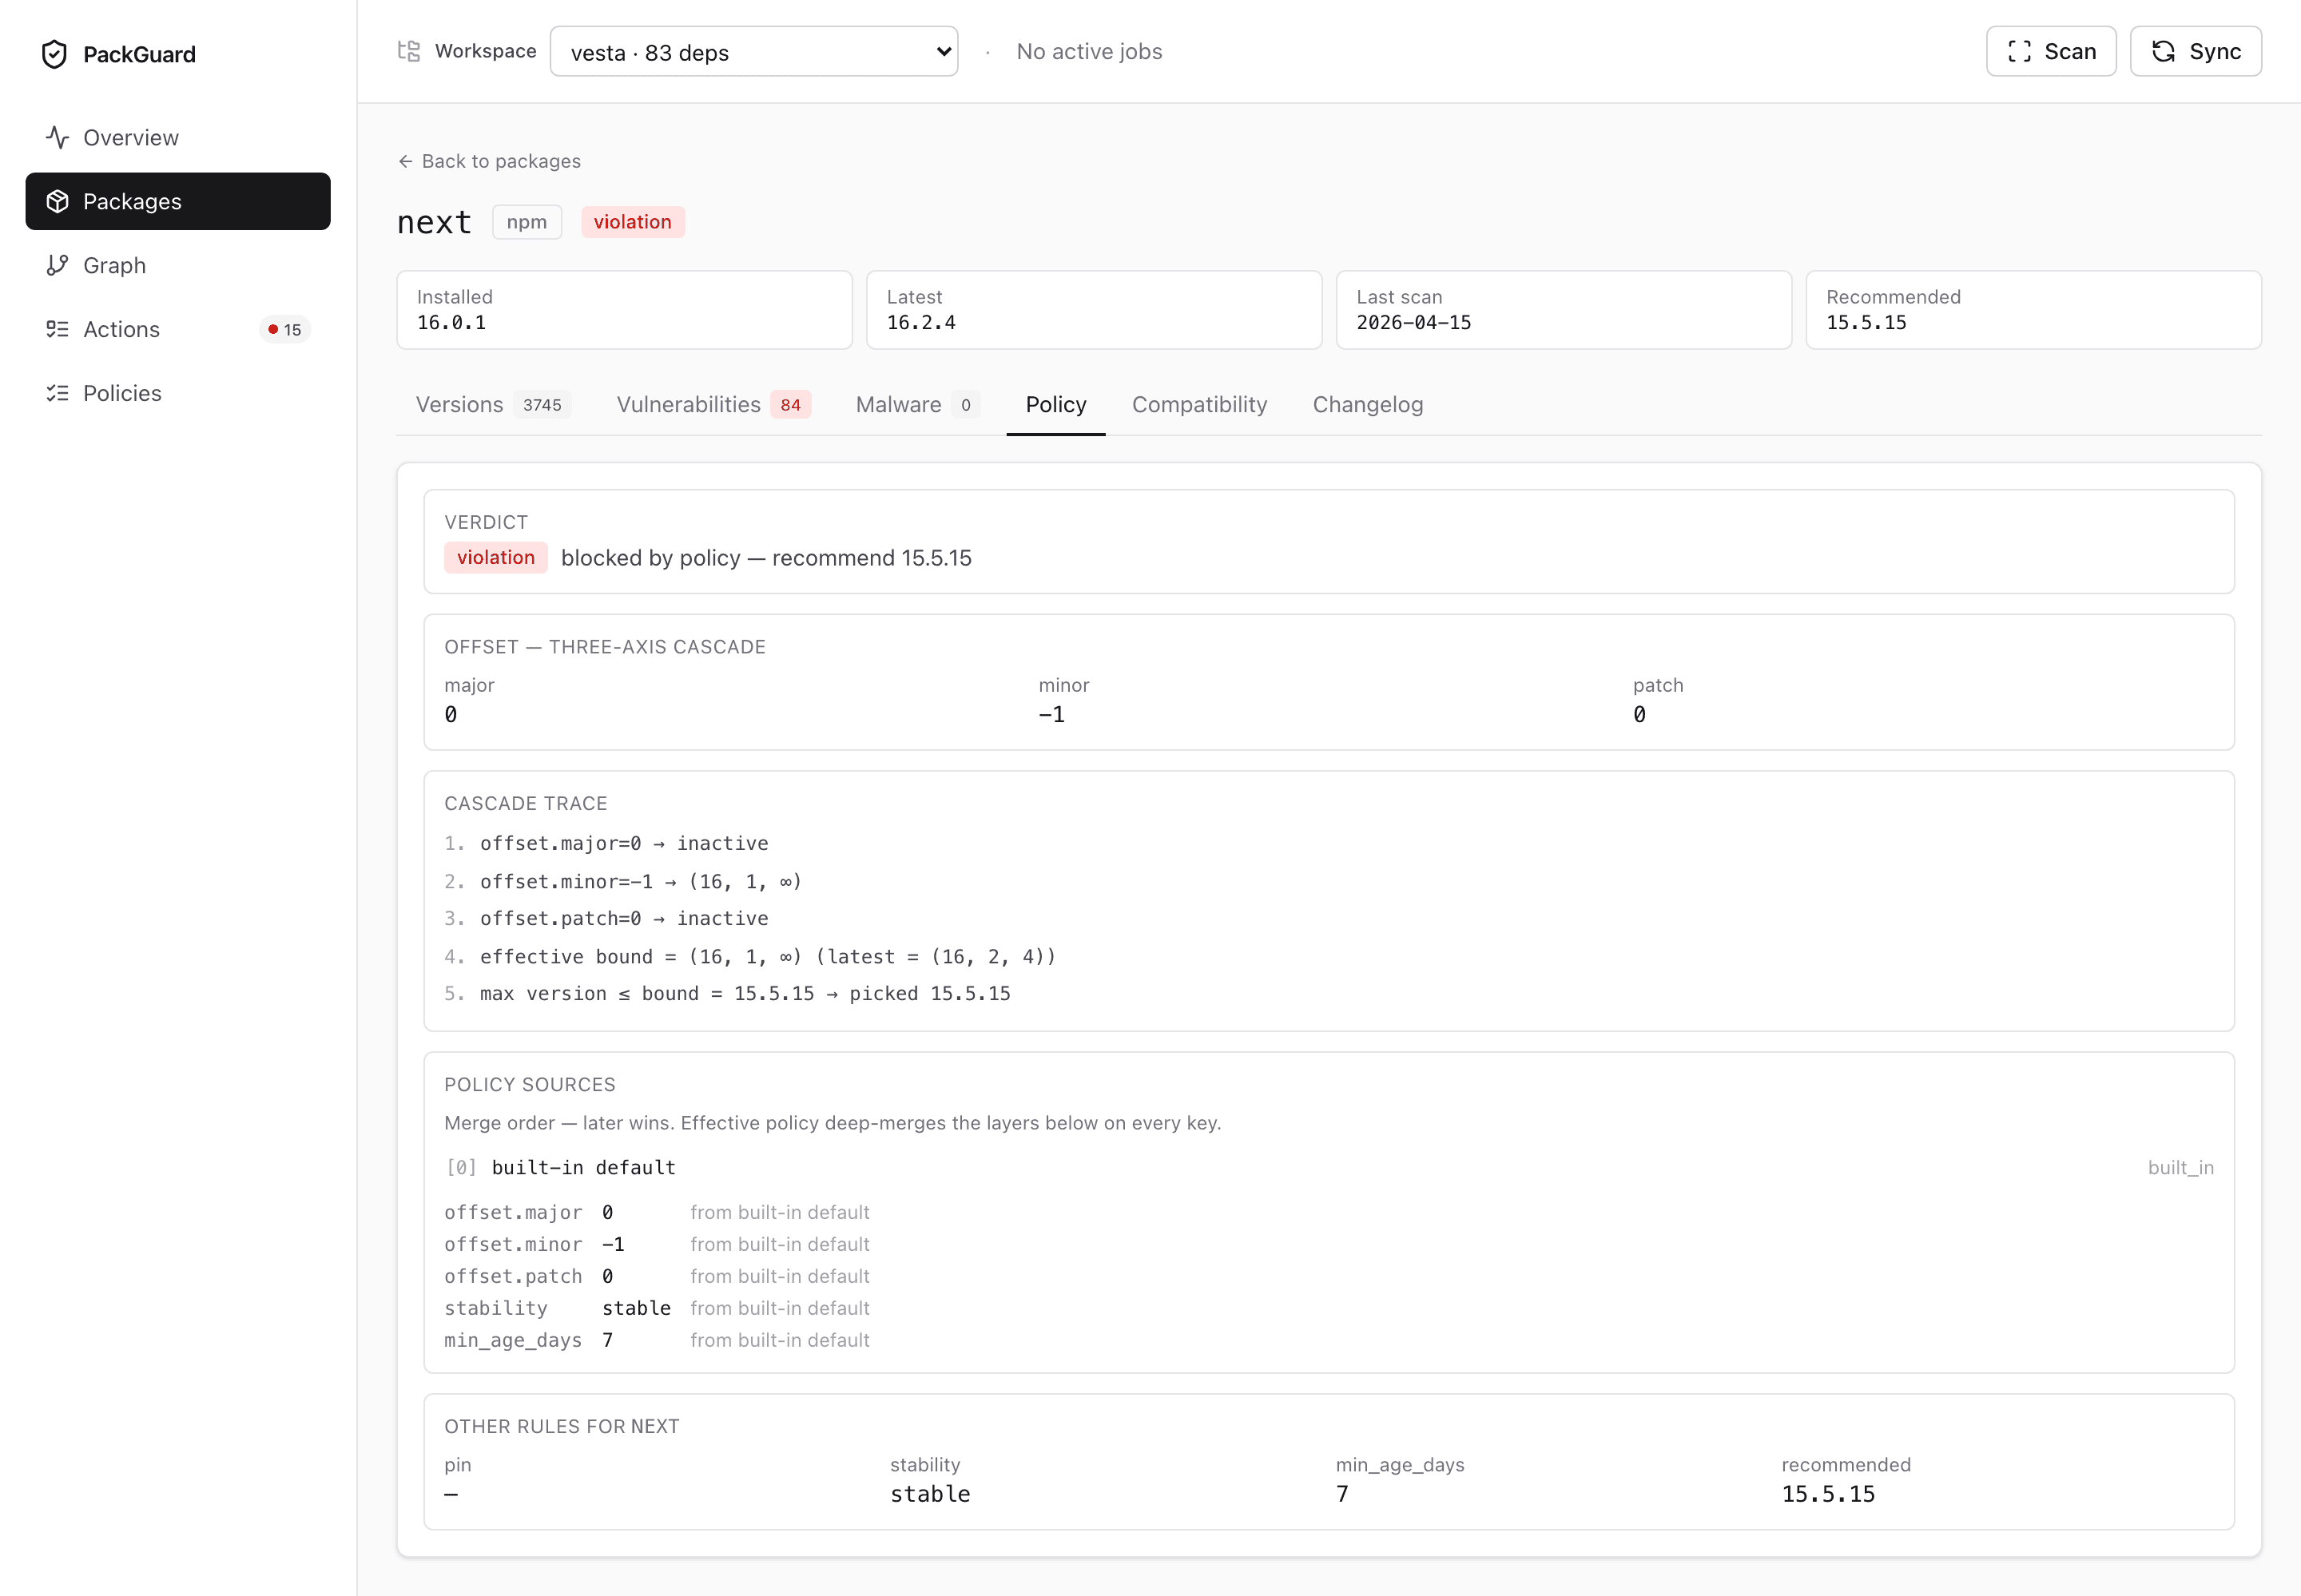2301x1596 pixels.
Task: Click the Installed version 16.0.1
Action: tap(451, 322)
